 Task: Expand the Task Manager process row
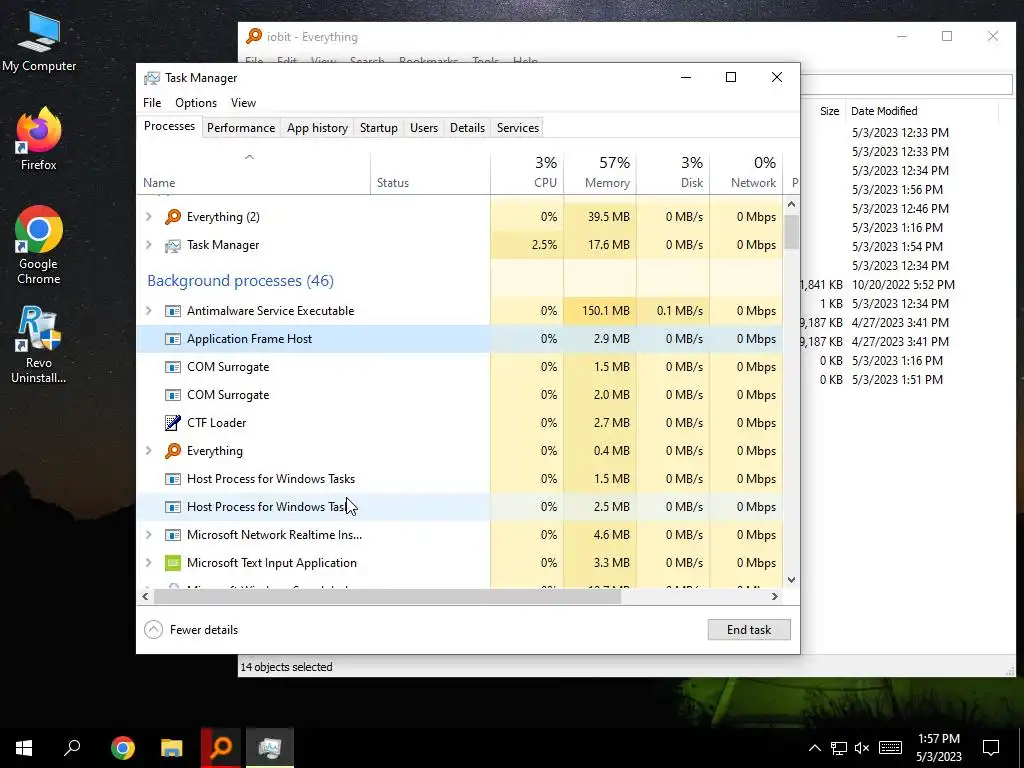pyautogui.click(x=148, y=245)
